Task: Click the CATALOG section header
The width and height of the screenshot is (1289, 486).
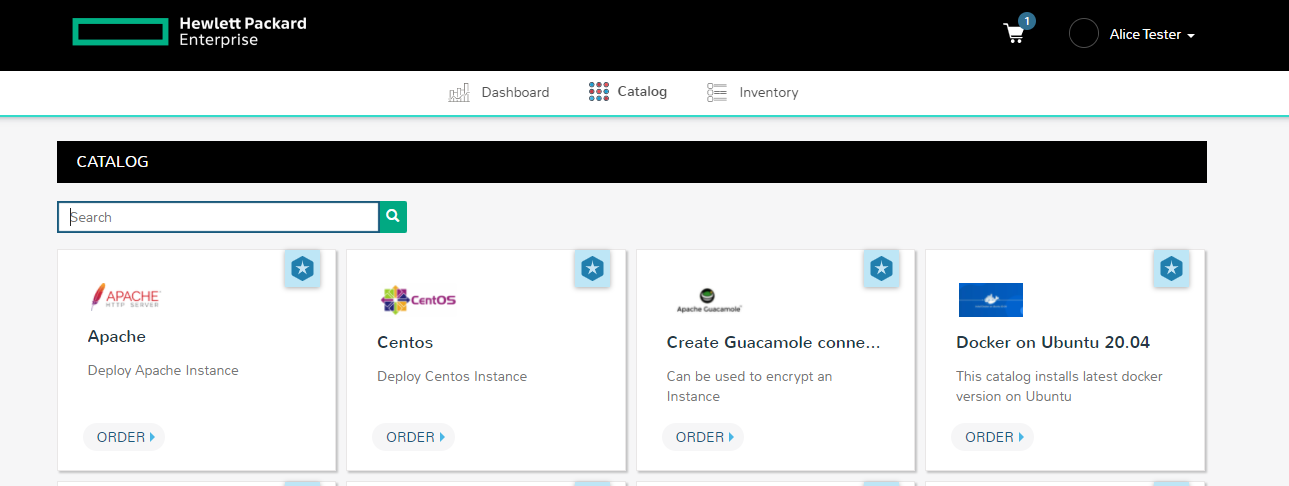Action: coord(632,162)
